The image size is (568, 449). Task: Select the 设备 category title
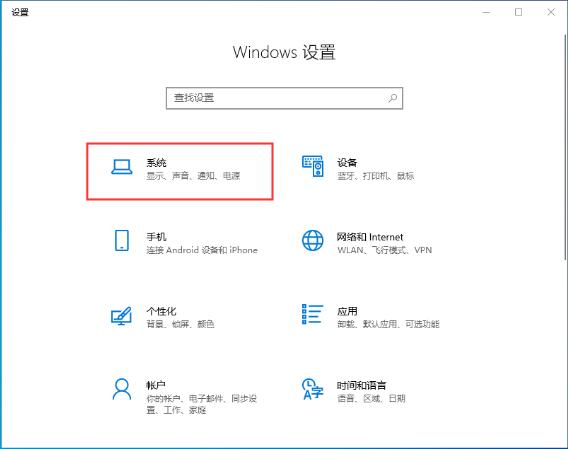(347, 162)
